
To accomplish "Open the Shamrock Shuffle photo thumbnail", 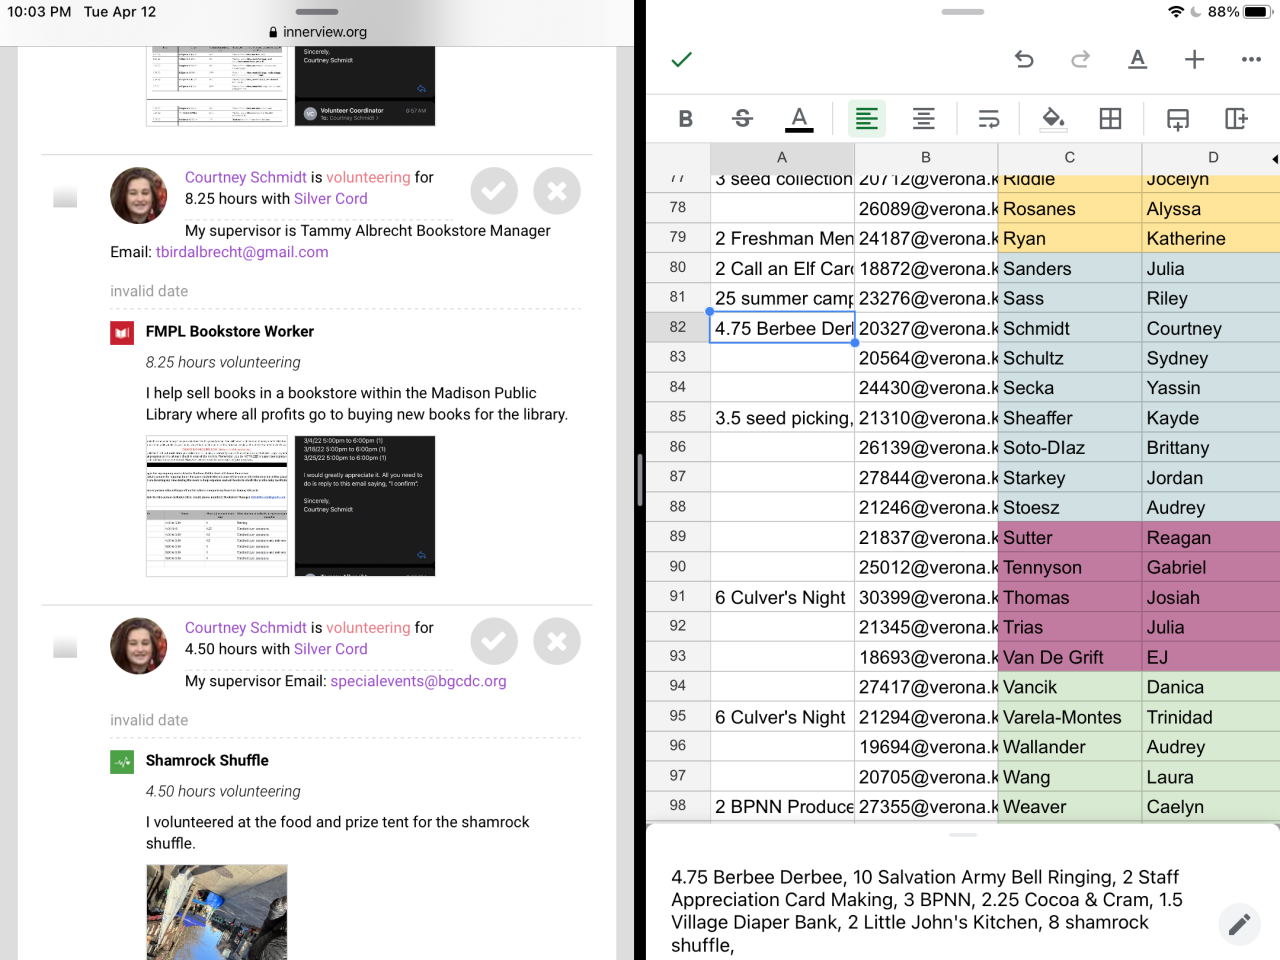I will [x=217, y=911].
